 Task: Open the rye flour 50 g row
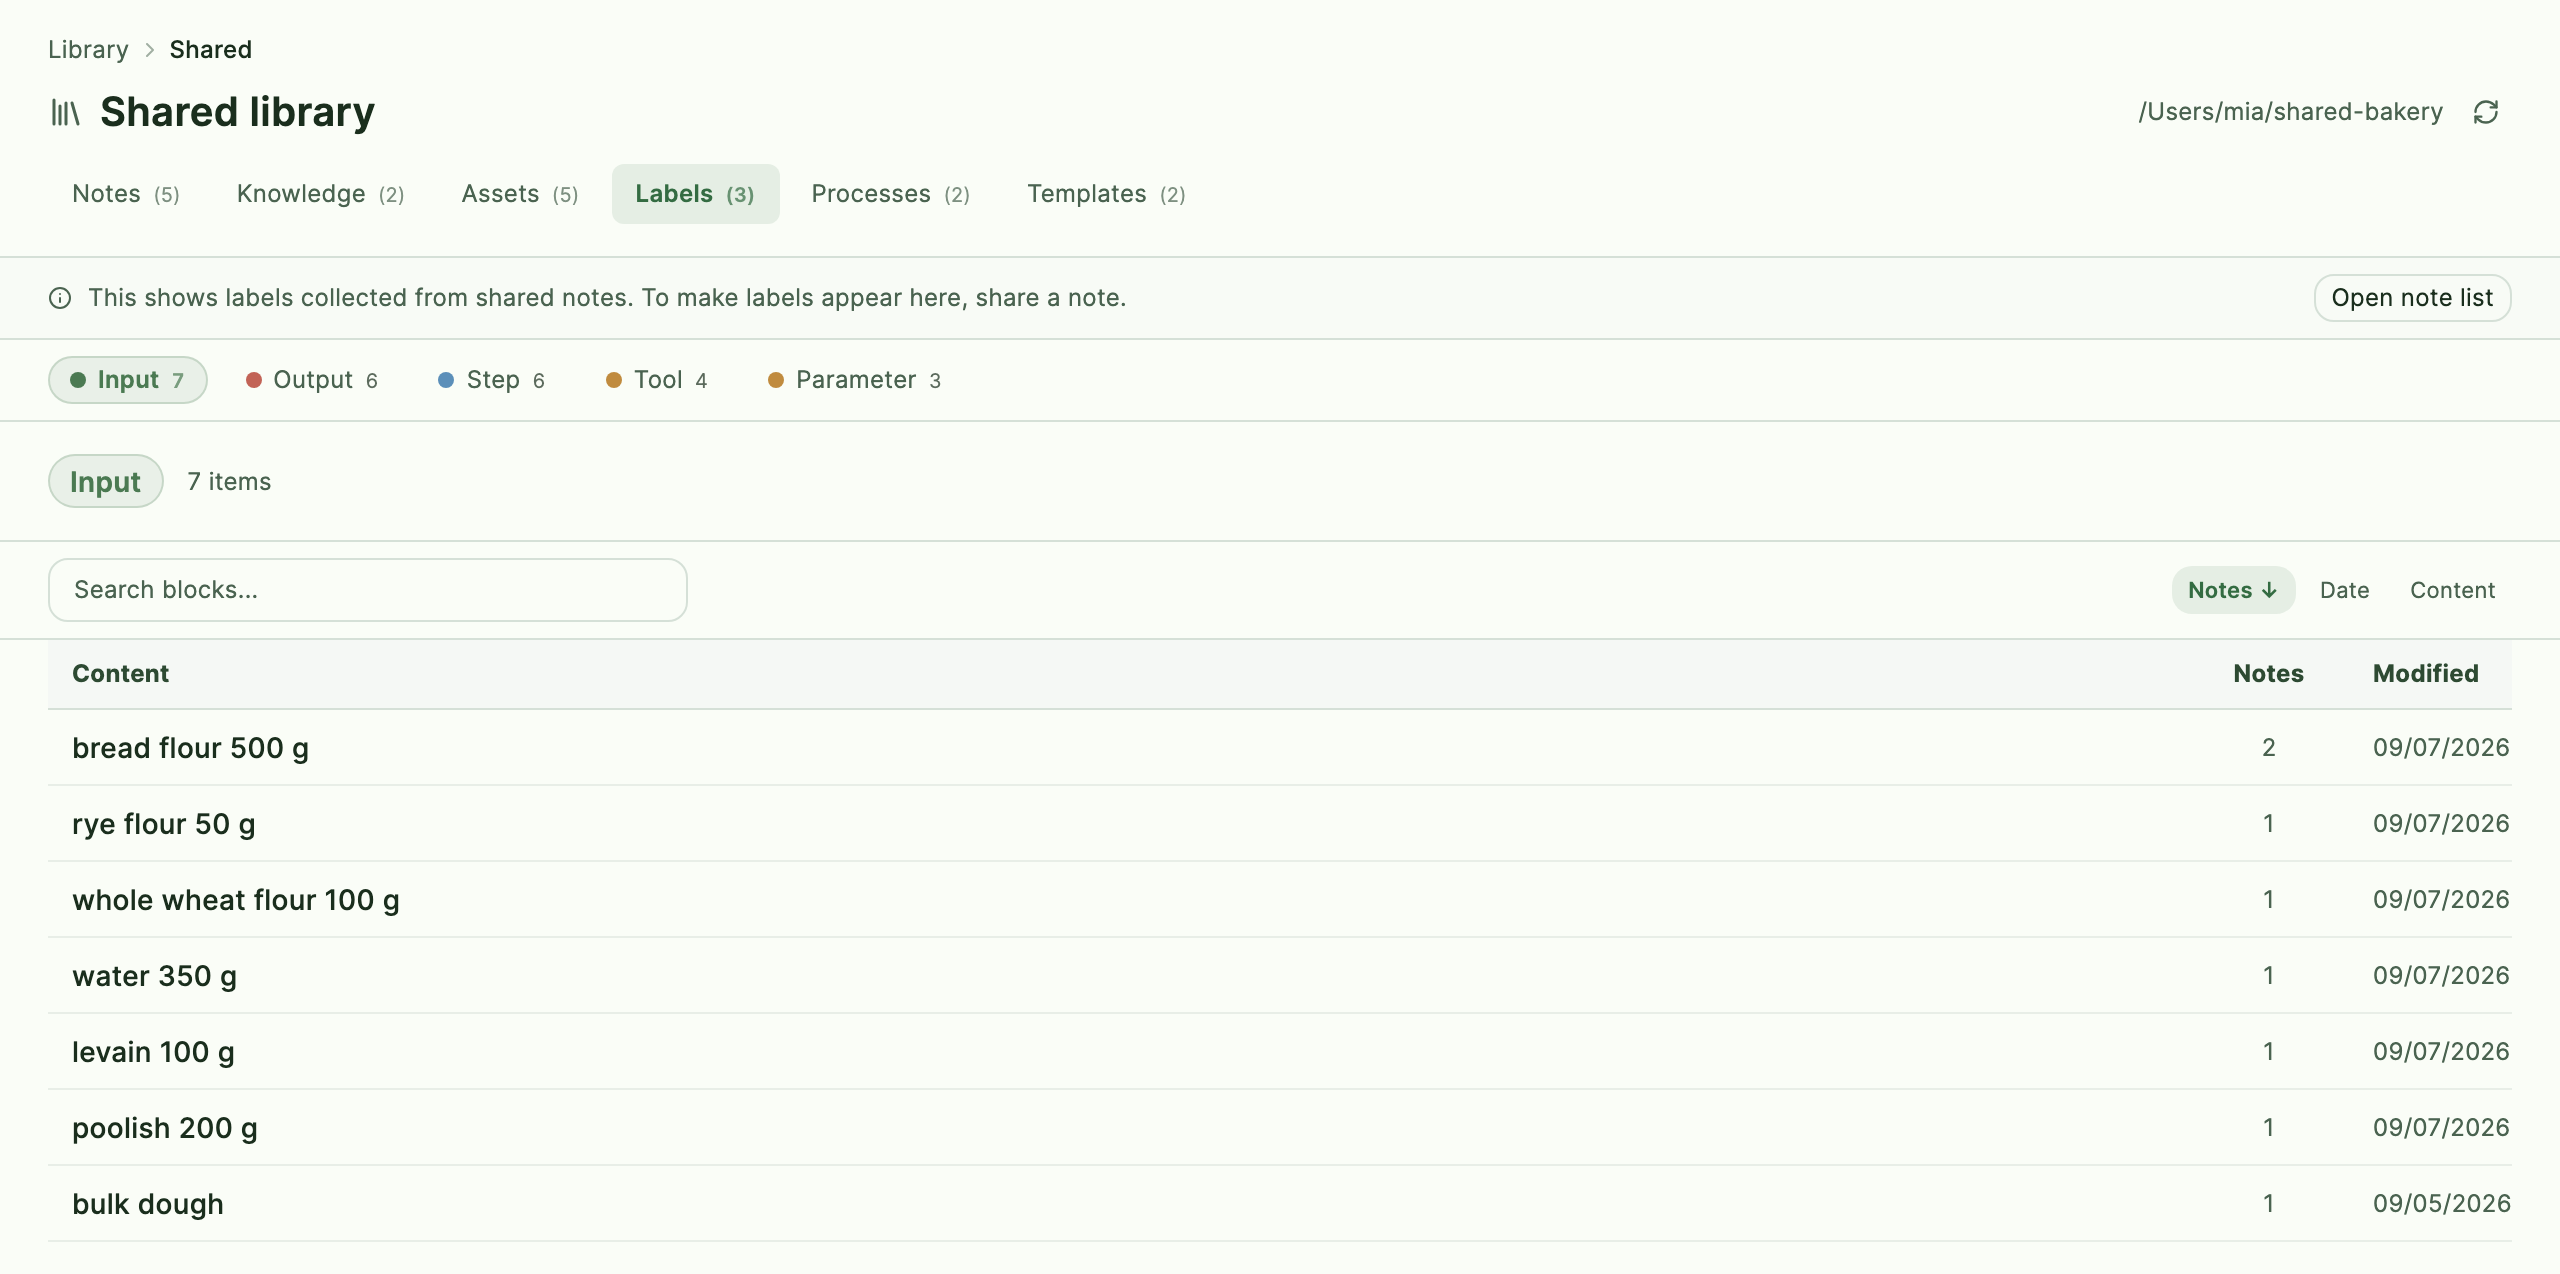click(x=1280, y=824)
